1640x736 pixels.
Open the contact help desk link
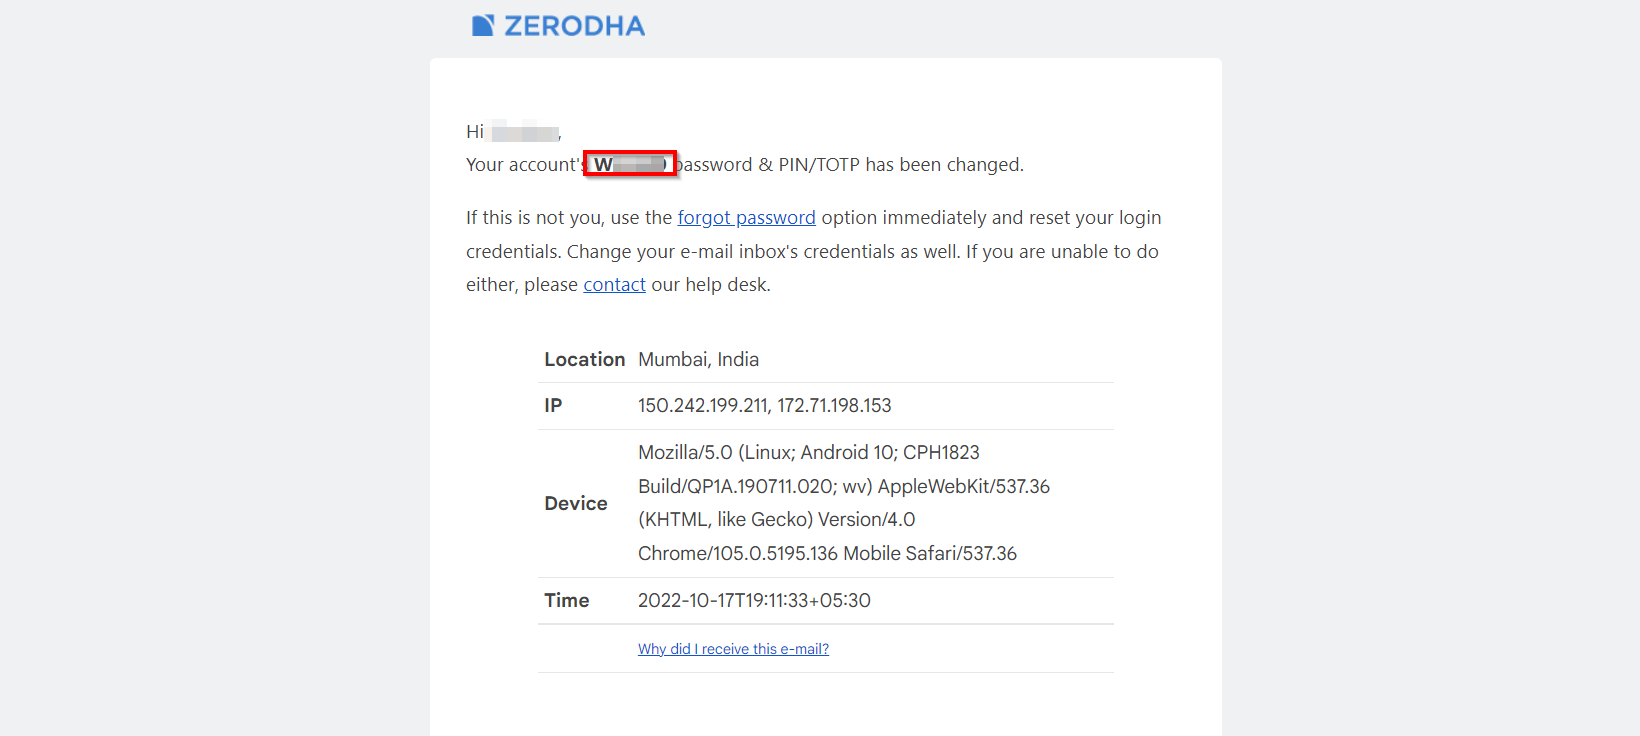point(614,285)
